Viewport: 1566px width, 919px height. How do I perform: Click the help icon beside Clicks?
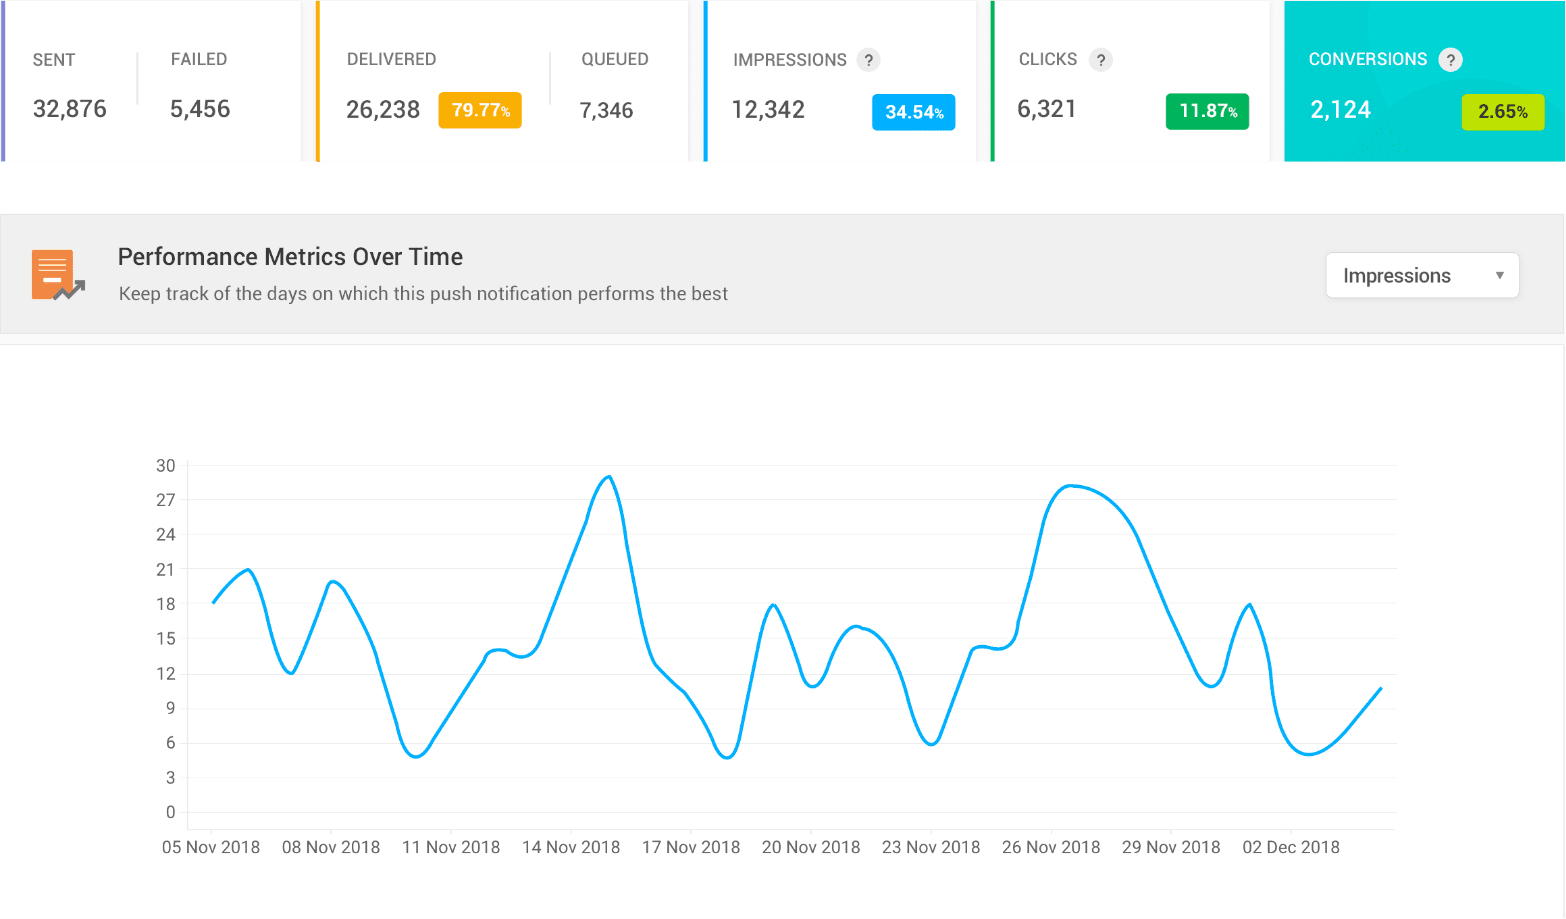(1100, 60)
